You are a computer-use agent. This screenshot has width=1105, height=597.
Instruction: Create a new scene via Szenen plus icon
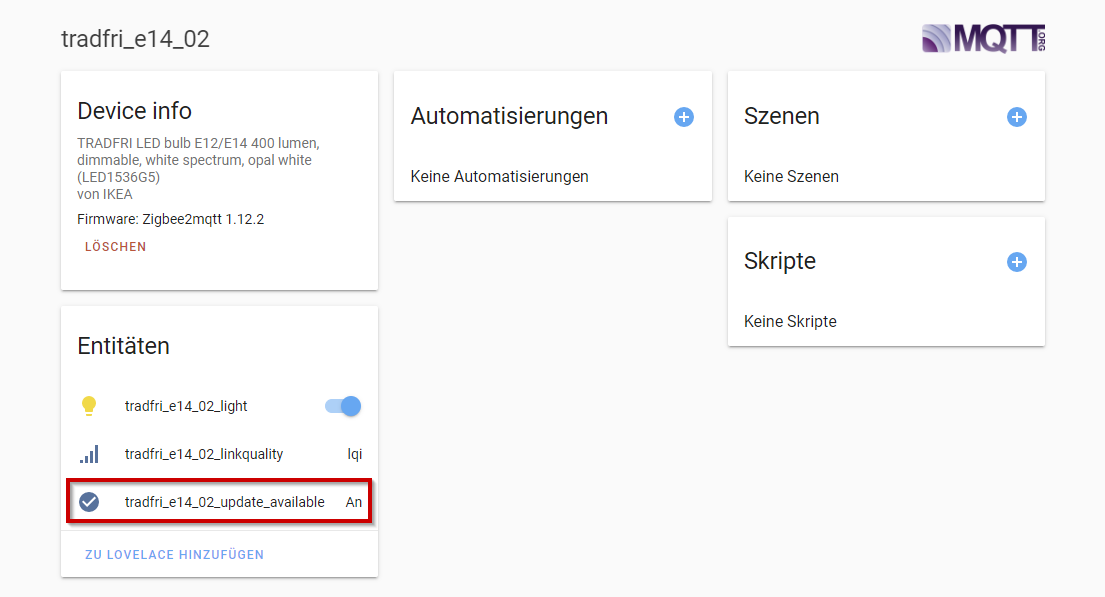1017,117
